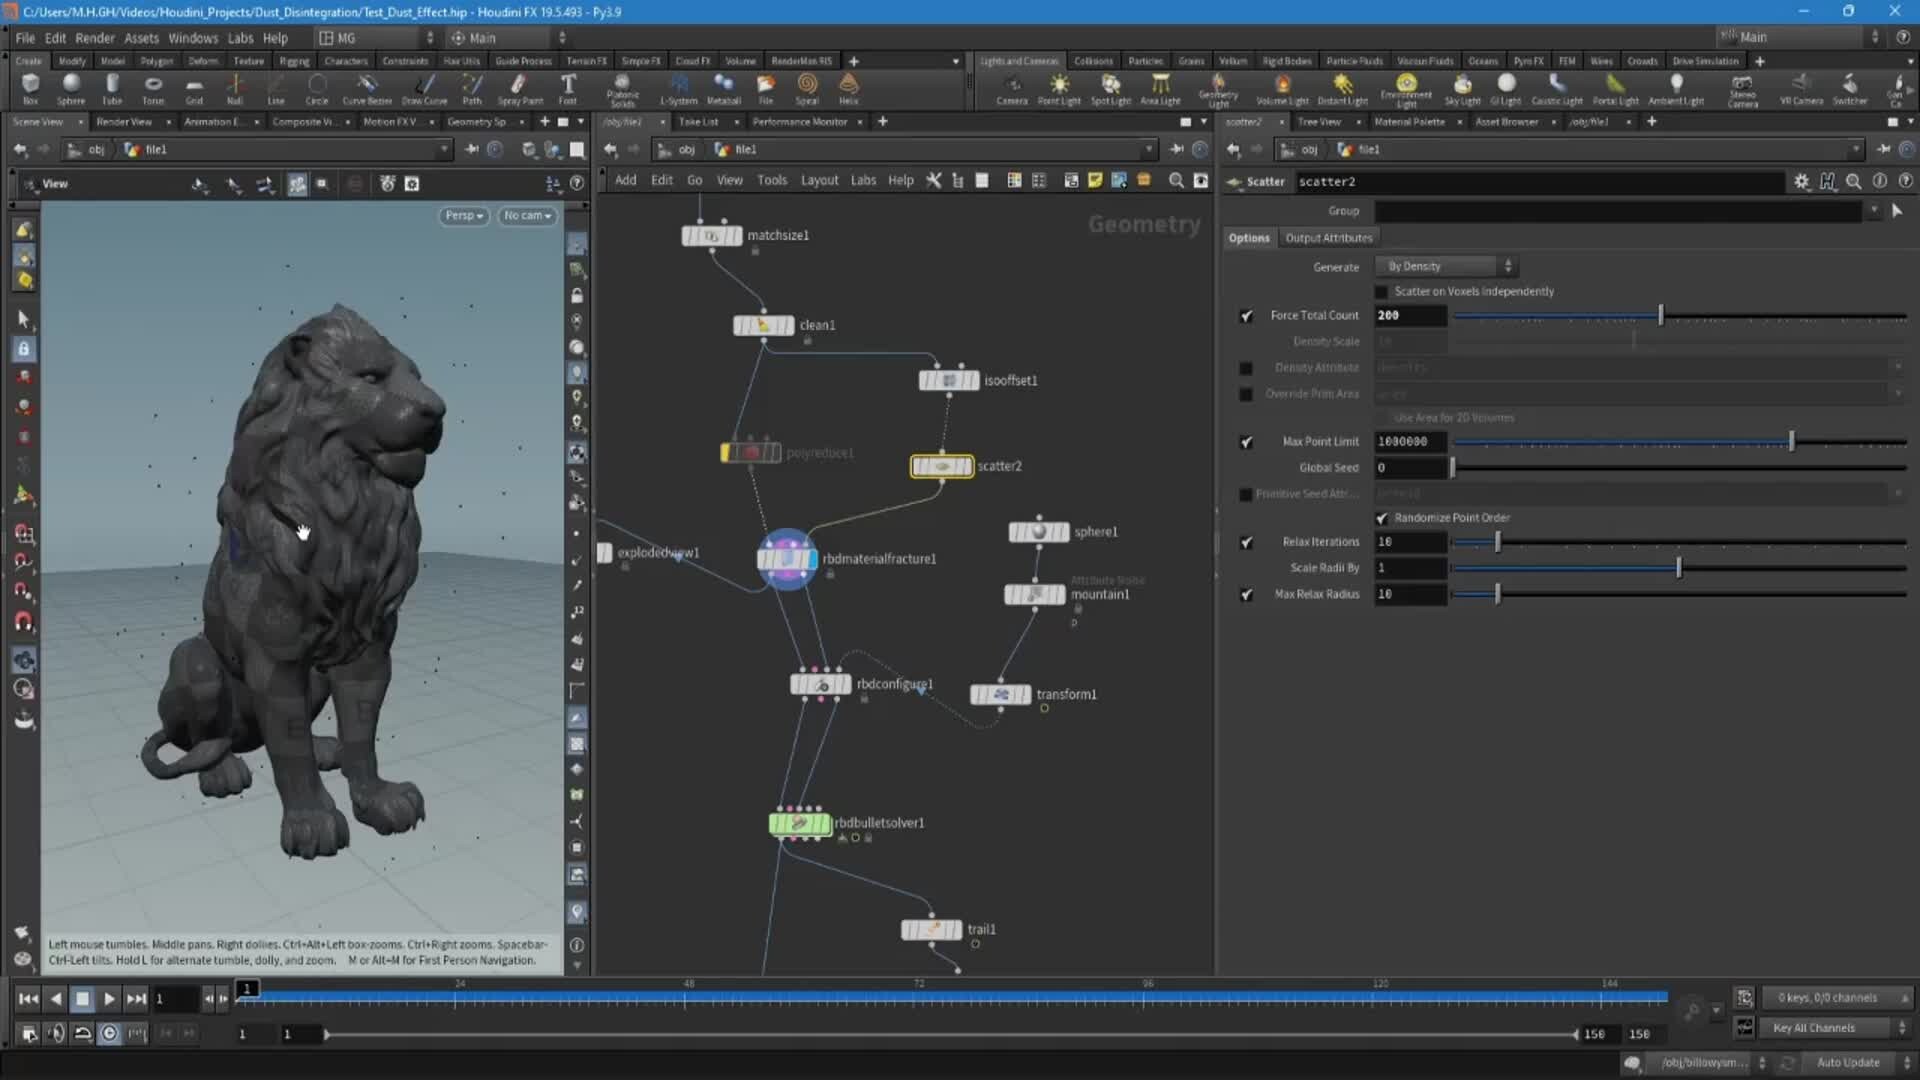The image size is (1920, 1080).
Task: Uncheck the Force Total Count checkbox
Action: (x=1246, y=315)
